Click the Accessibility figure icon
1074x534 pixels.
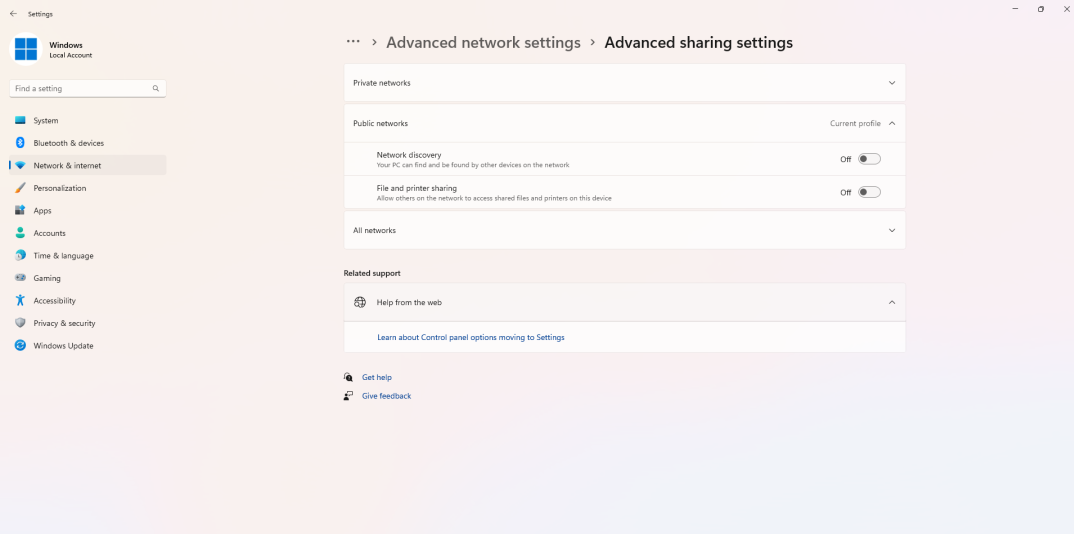tap(21, 301)
